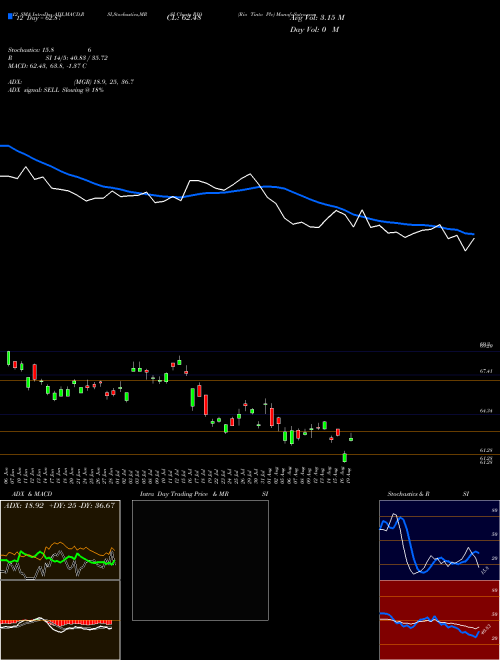Click the Stochastics & RSI panel title
Screen dimensions: 500x660
pyautogui.click(x=428, y=494)
